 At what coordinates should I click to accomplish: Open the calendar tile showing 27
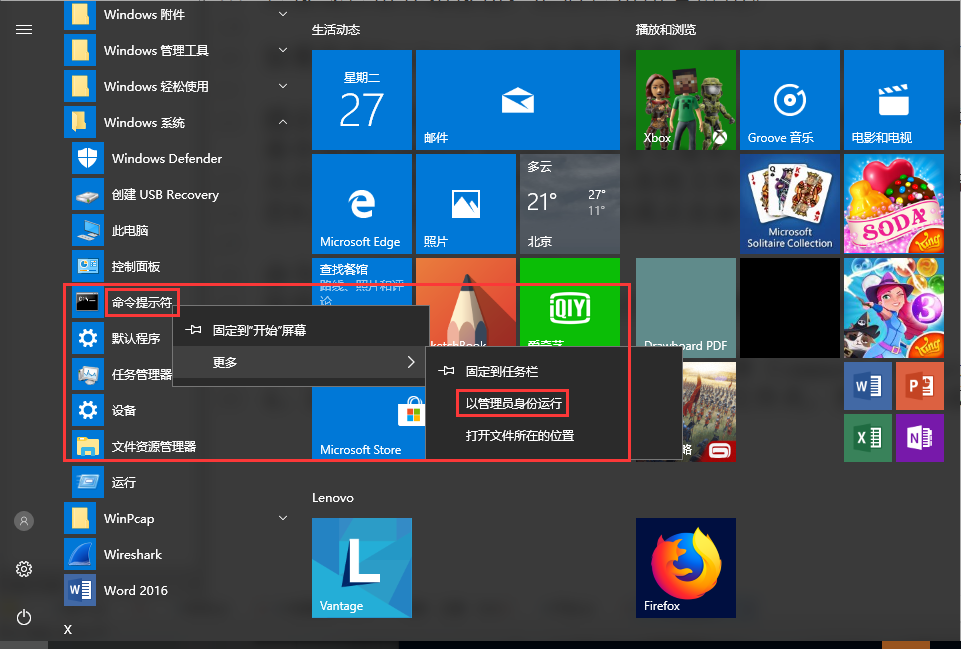pos(361,100)
